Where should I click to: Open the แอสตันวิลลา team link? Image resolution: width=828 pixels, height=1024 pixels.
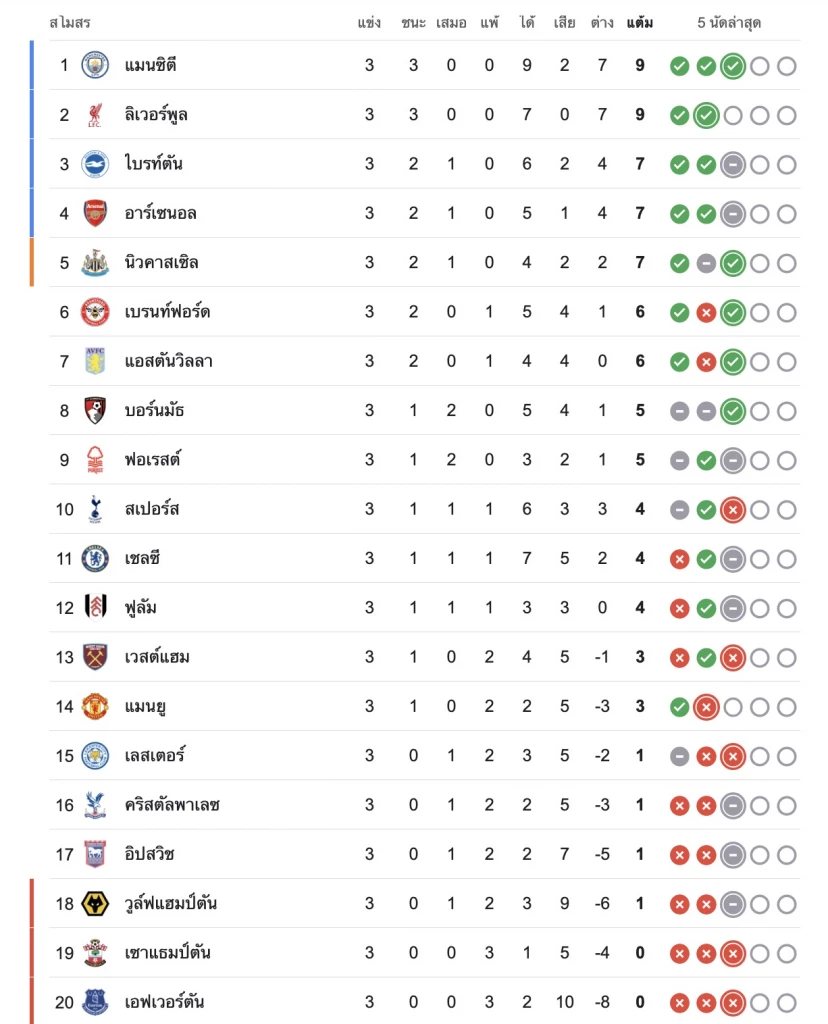pyautogui.click(x=168, y=361)
